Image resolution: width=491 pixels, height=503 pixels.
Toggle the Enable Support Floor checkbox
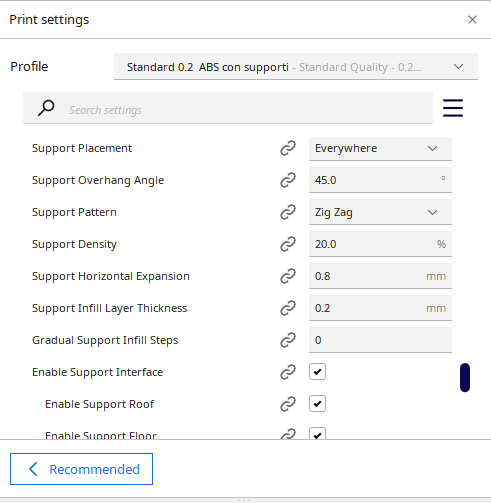[317, 434]
